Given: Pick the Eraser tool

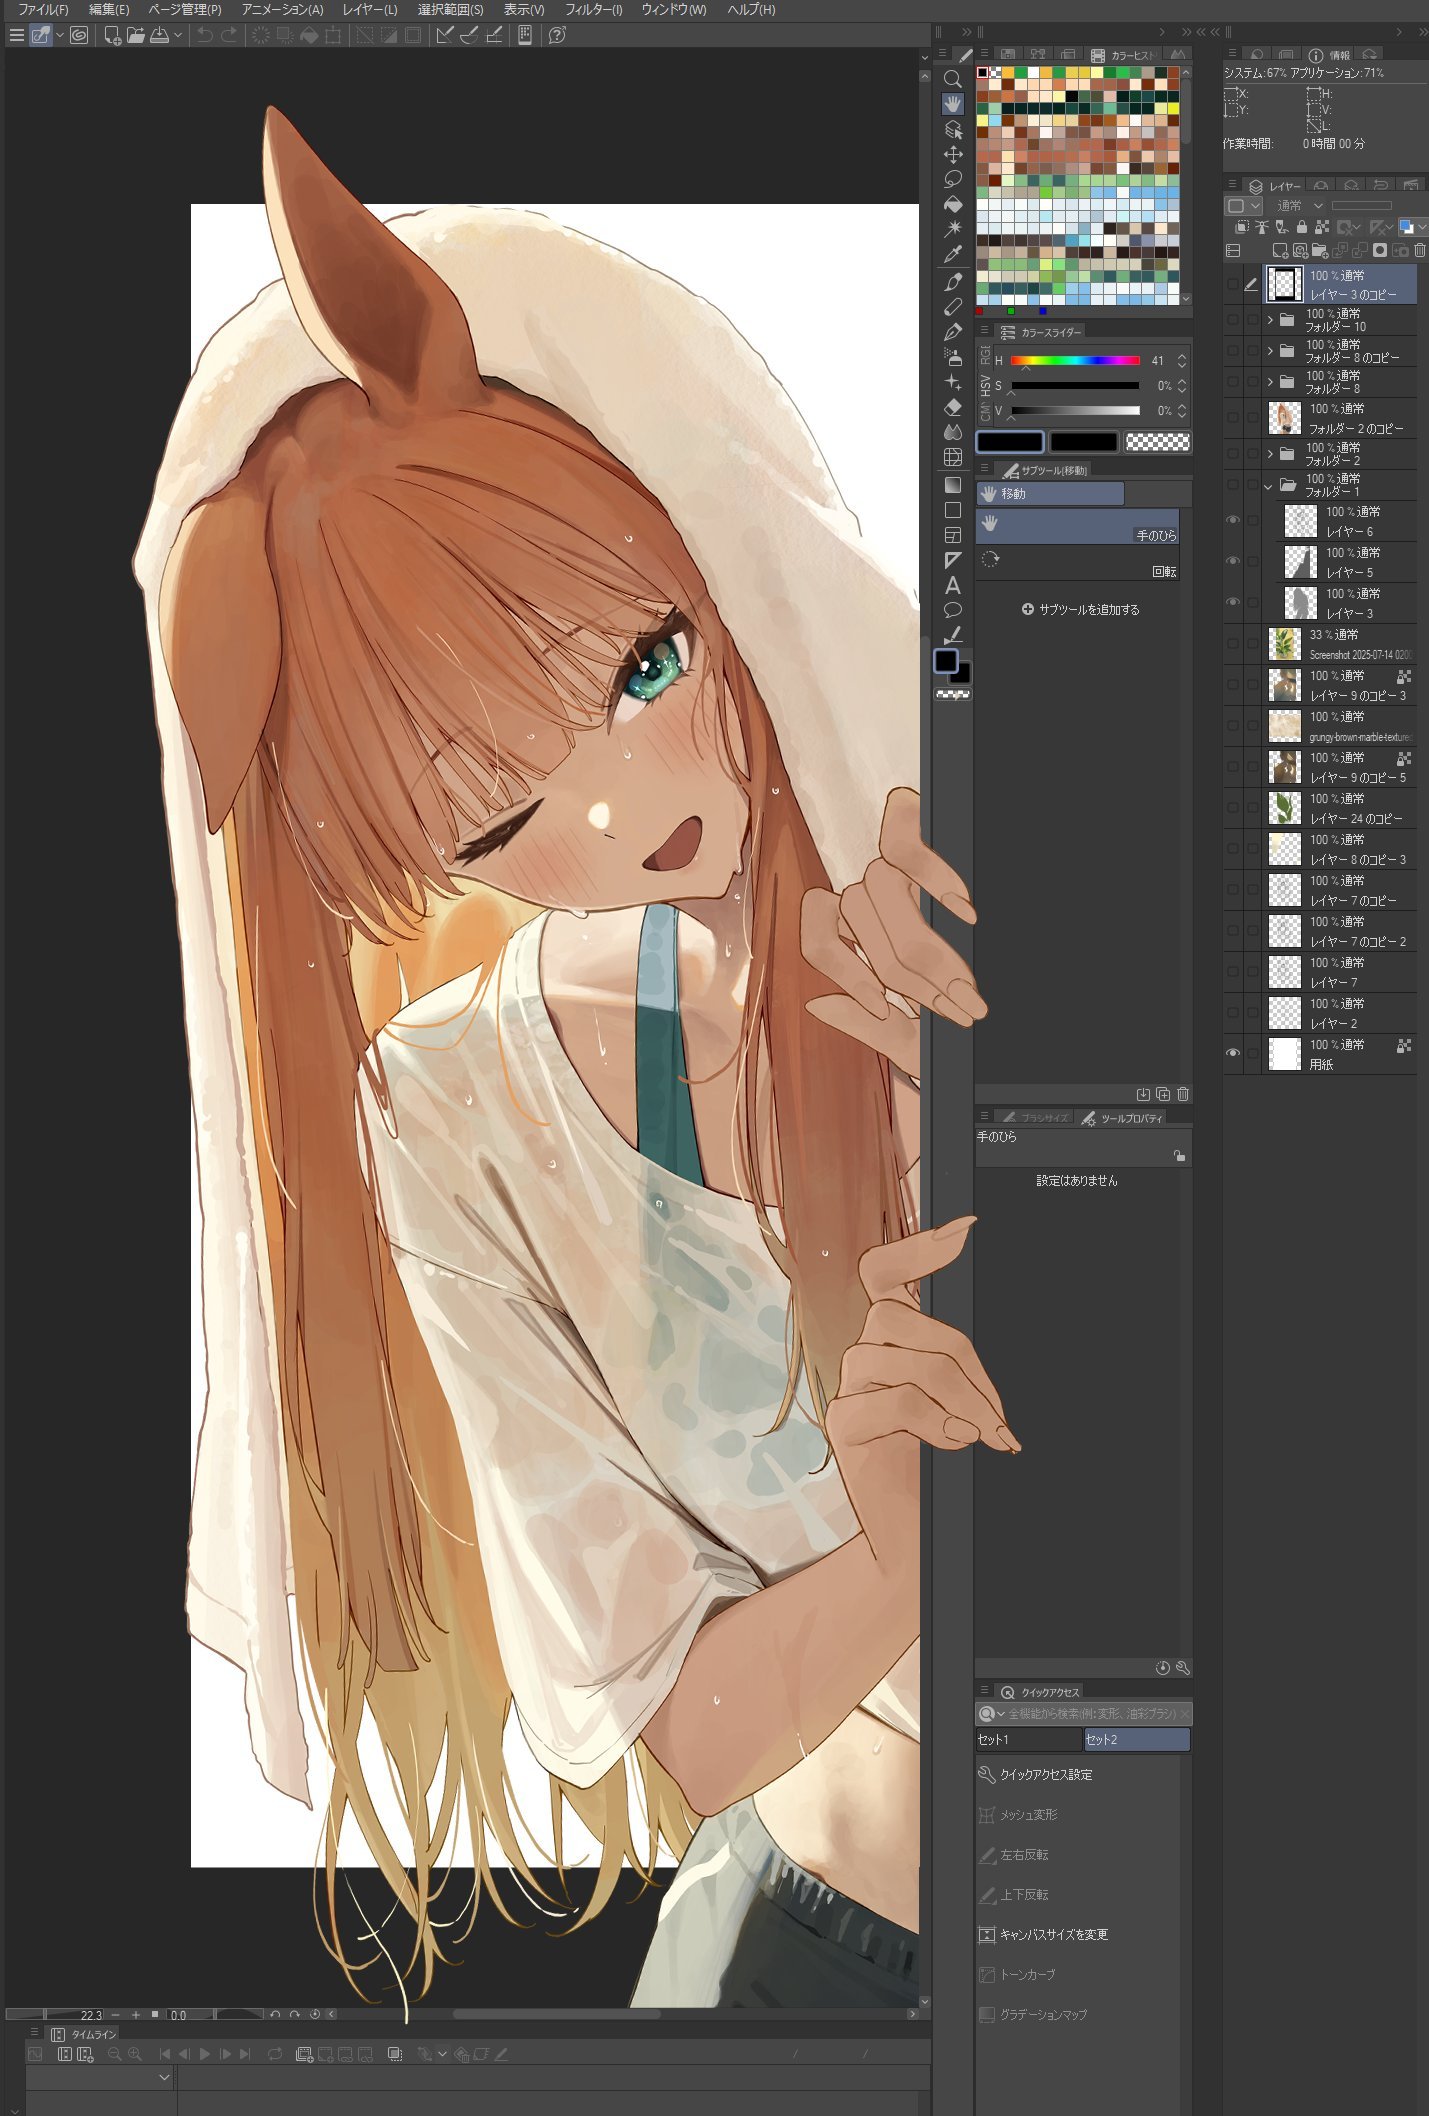Looking at the screenshot, I should pos(953,407).
